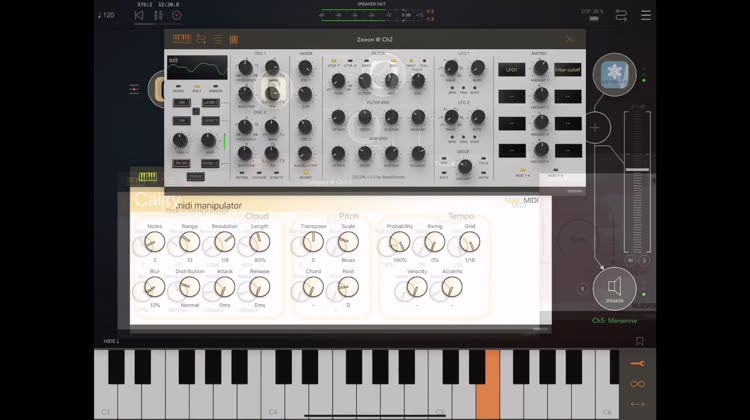Image resolution: width=750 pixels, height=420 pixels.
Task: Click the Ch5: Mersenne channel label
Action: tap(614, 321)
